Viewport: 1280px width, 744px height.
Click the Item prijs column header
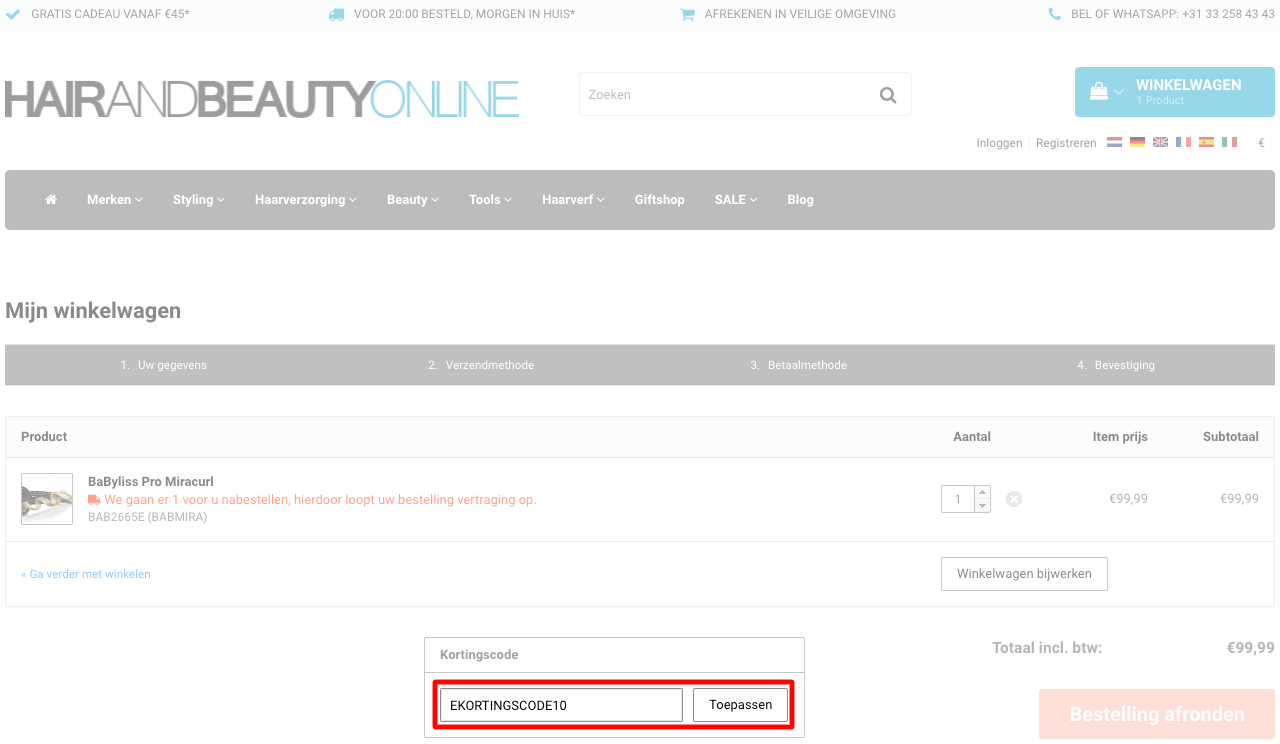tap(1120, 437)
